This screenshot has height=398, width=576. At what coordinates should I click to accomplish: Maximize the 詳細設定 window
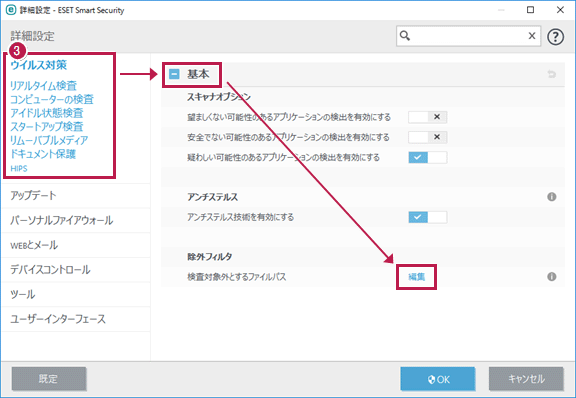(x=530, y=10)
